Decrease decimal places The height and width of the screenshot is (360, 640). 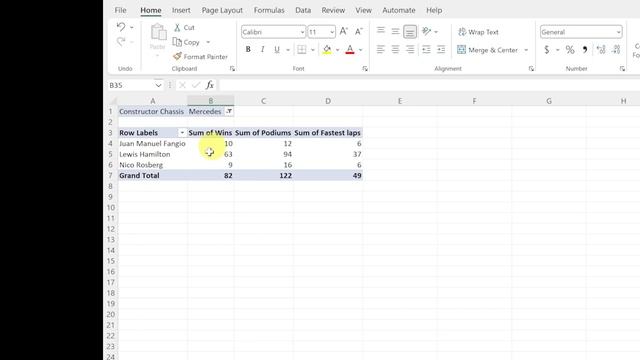click(x=616, y=50)
